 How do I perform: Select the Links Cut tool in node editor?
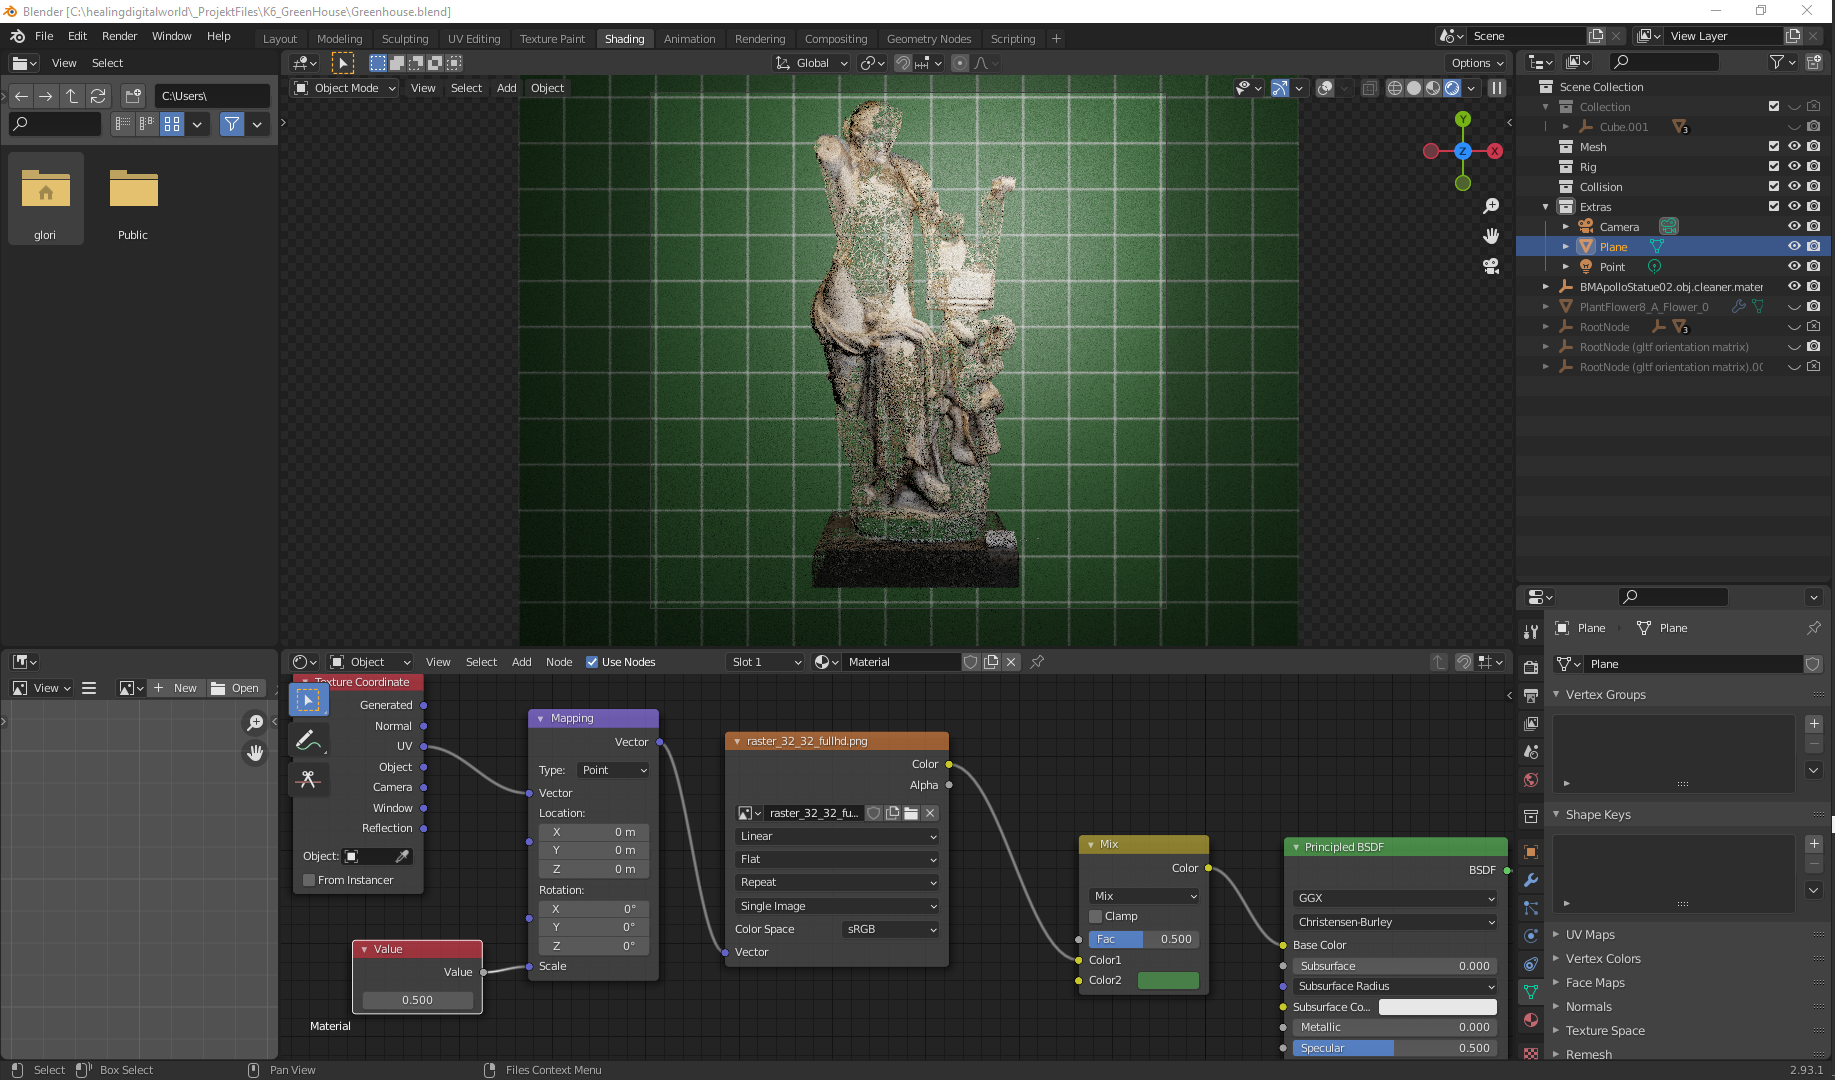(308, 779)
